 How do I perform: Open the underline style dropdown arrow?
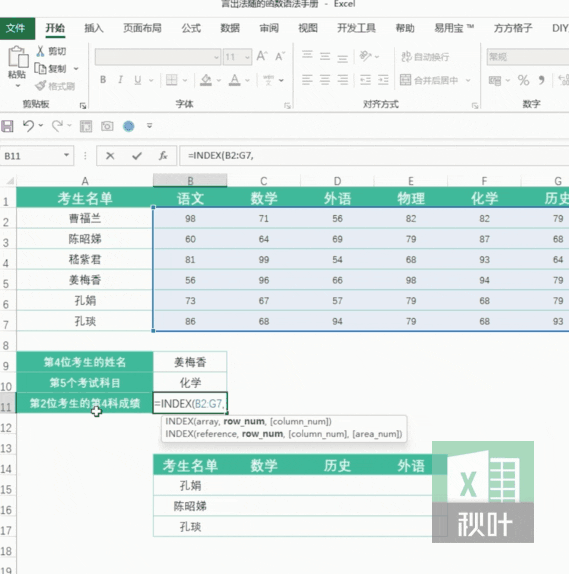click(x=151, y=81)
